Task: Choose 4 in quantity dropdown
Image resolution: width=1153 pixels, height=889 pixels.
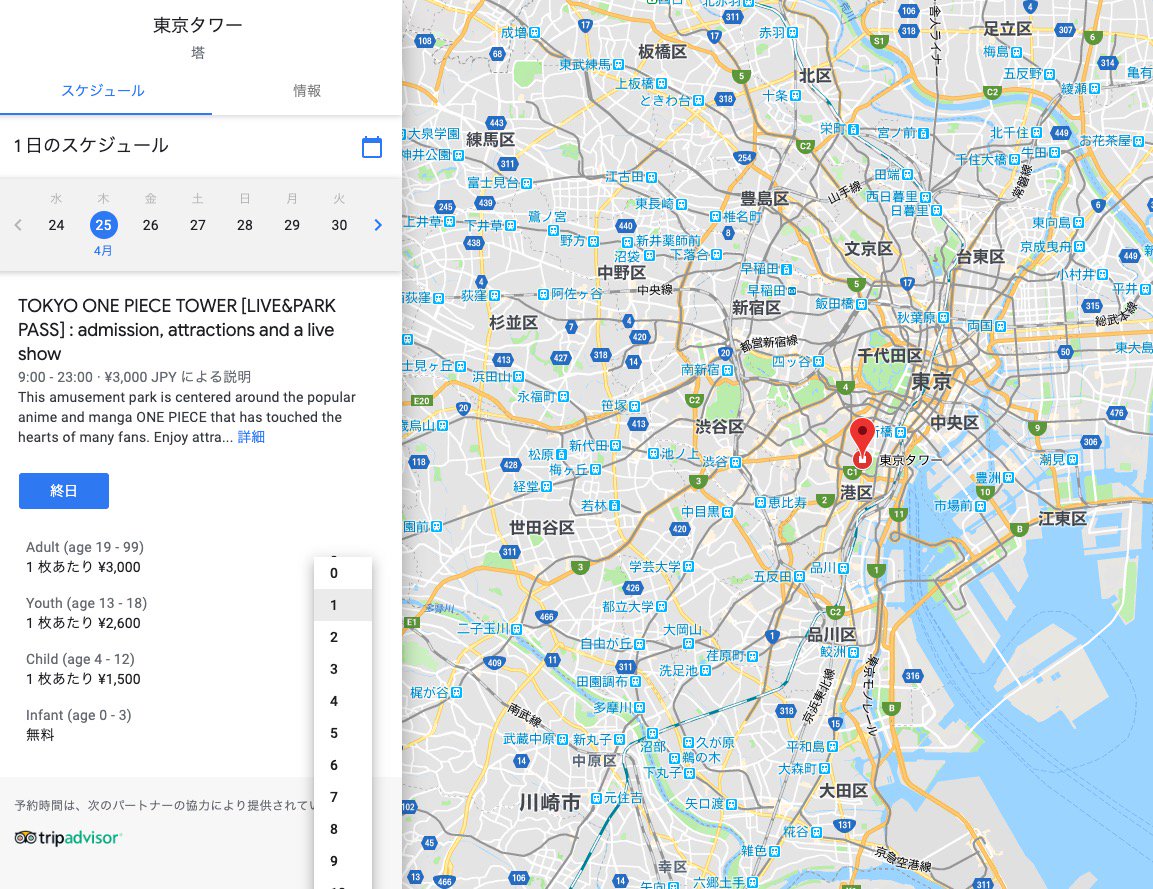Action: (x=343, y=701)
